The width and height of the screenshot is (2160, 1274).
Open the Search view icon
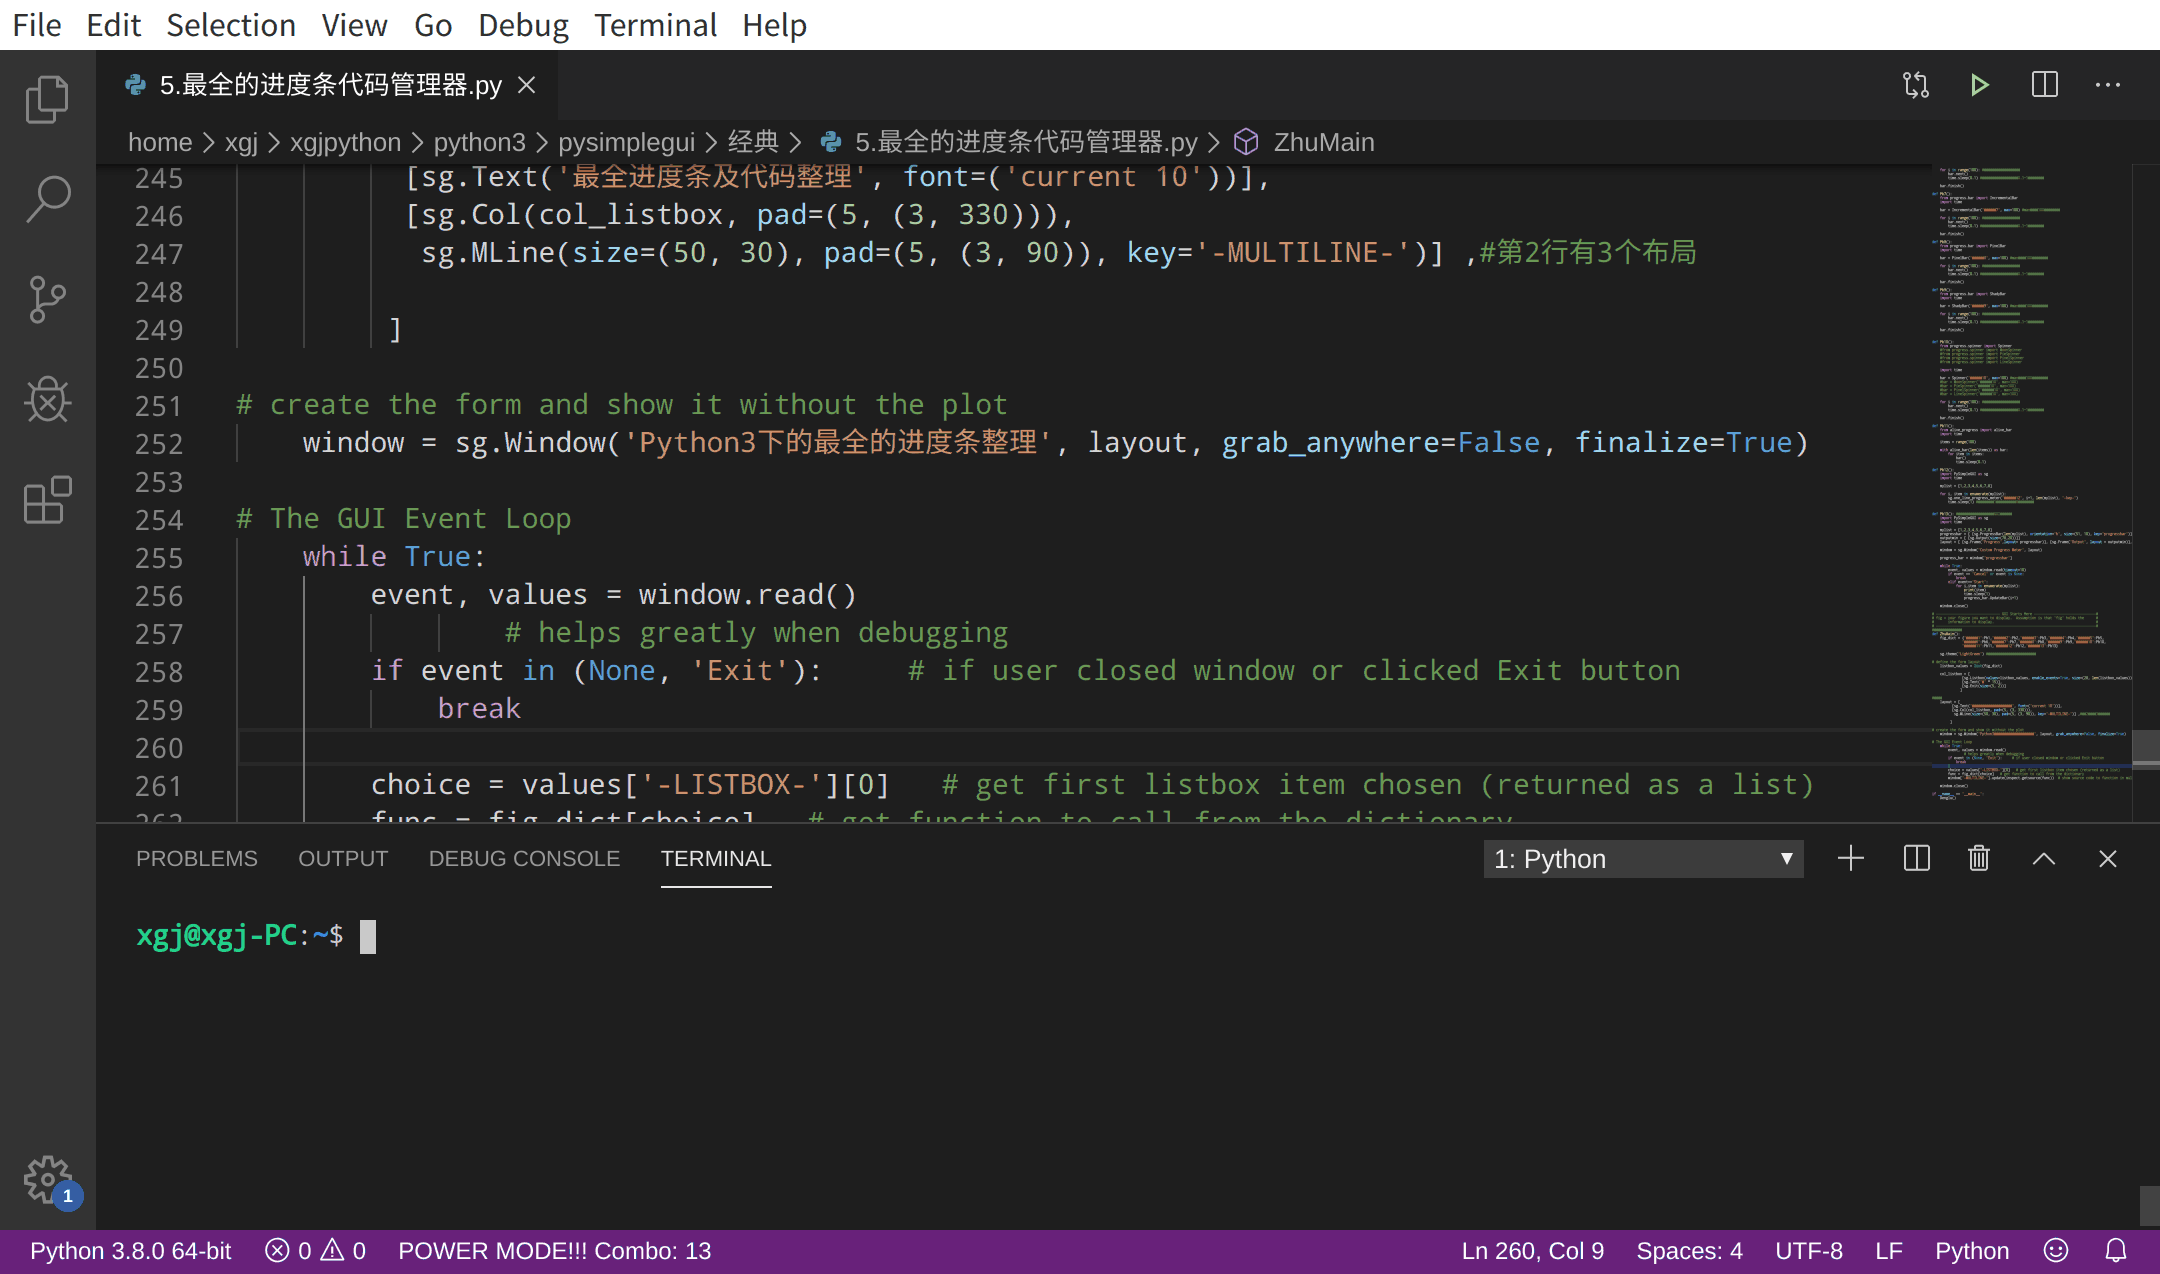(x=47, y=199)
